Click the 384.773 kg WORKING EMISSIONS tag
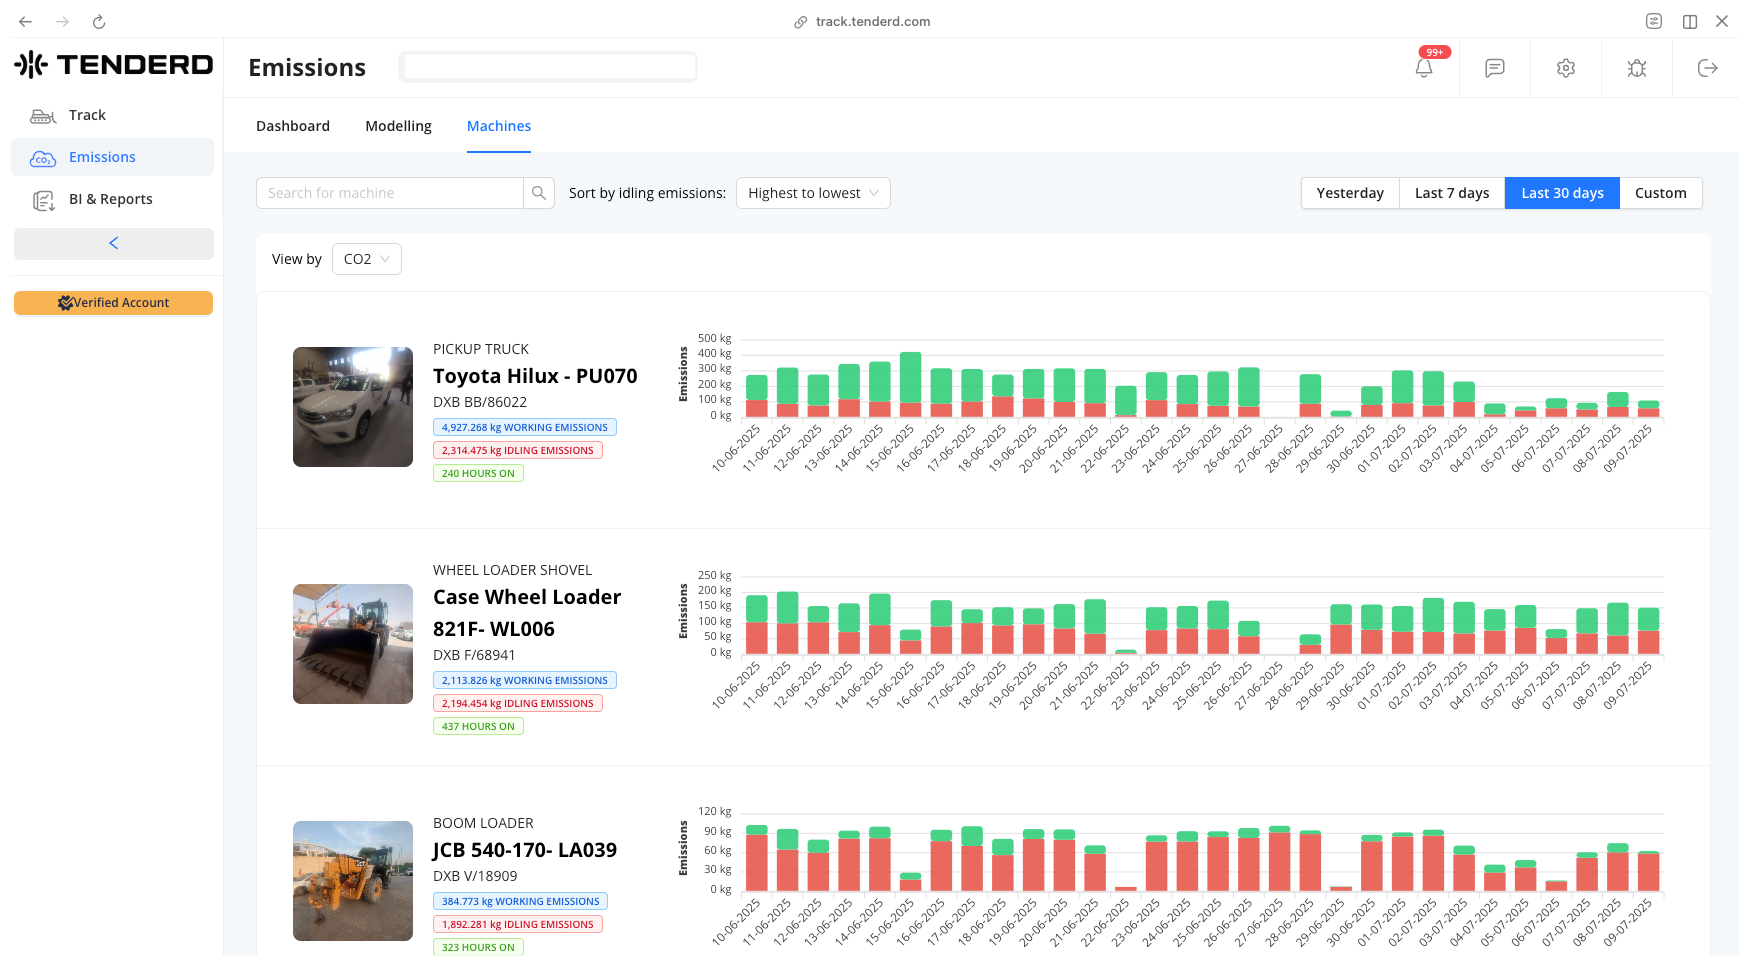 520,901
